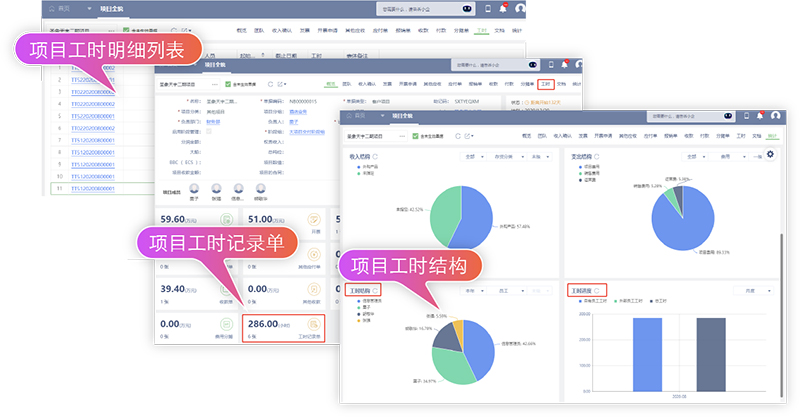
Task: Toggle the green legend entry of 工时进度 chart
Action: [x=629, y=301]
